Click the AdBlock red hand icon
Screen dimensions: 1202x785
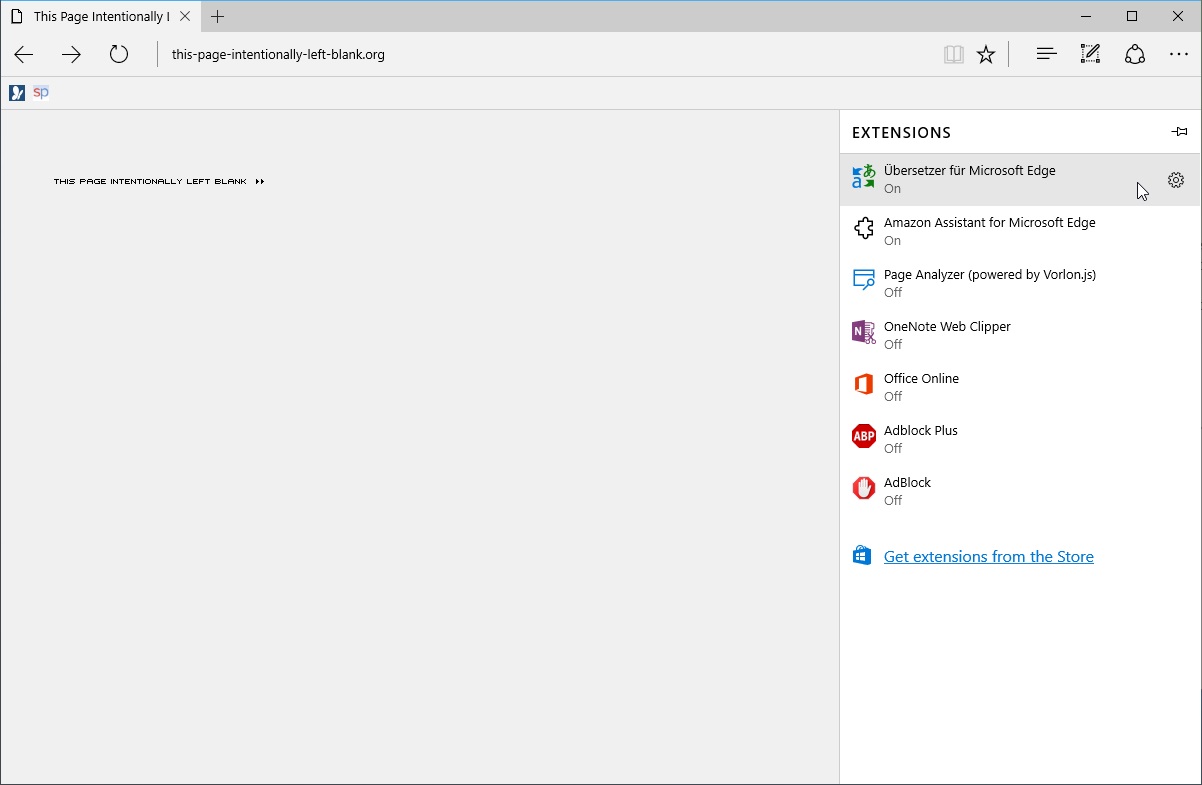(x=863, y=488)
